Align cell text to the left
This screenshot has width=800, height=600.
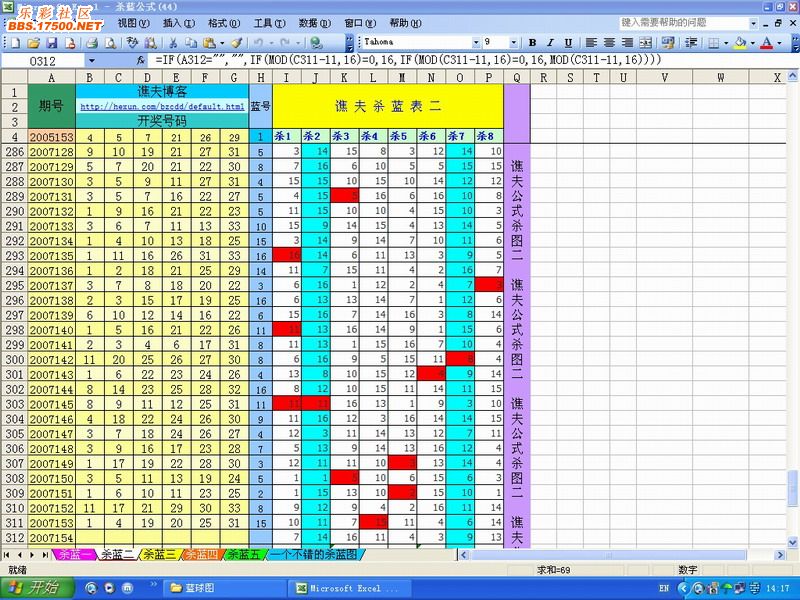591,42
